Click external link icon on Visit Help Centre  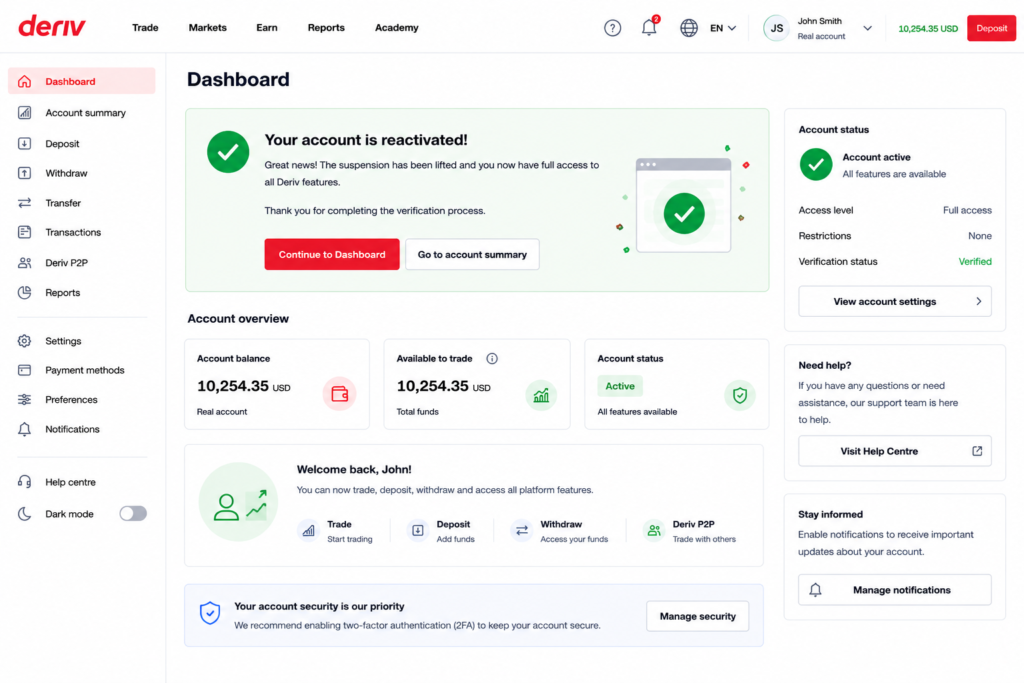977,451
